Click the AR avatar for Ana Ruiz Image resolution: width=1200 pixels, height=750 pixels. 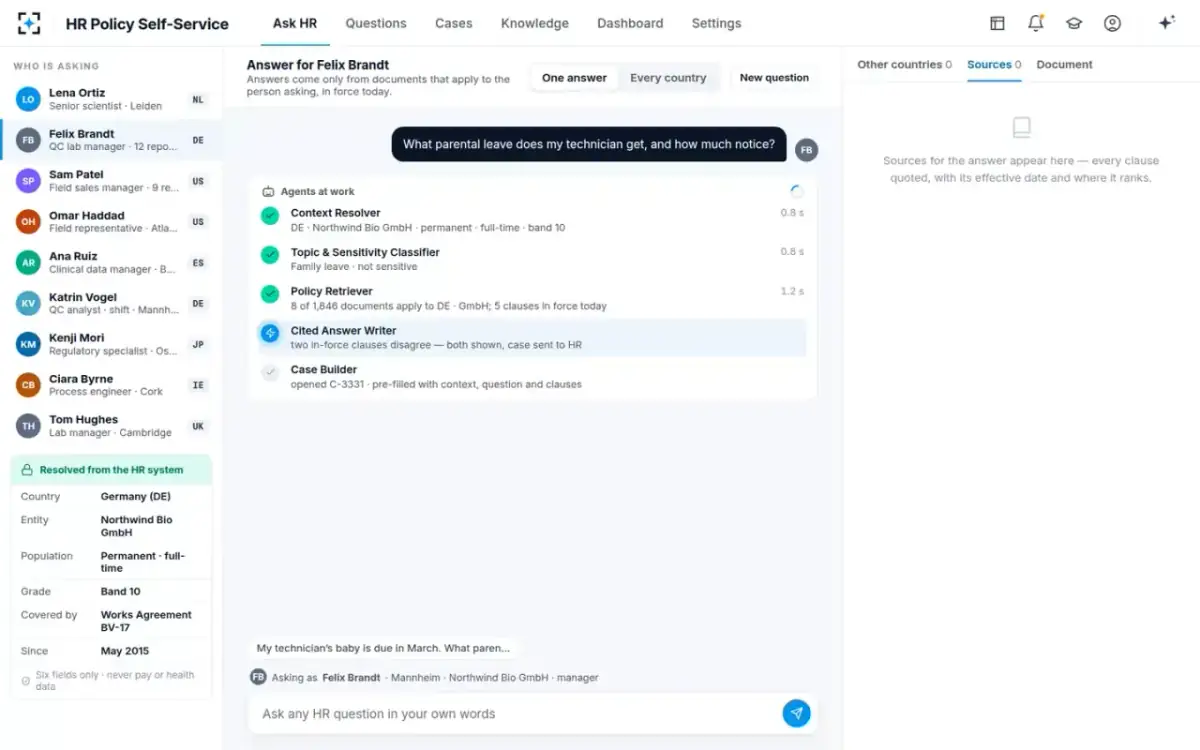tap(28, 263)
